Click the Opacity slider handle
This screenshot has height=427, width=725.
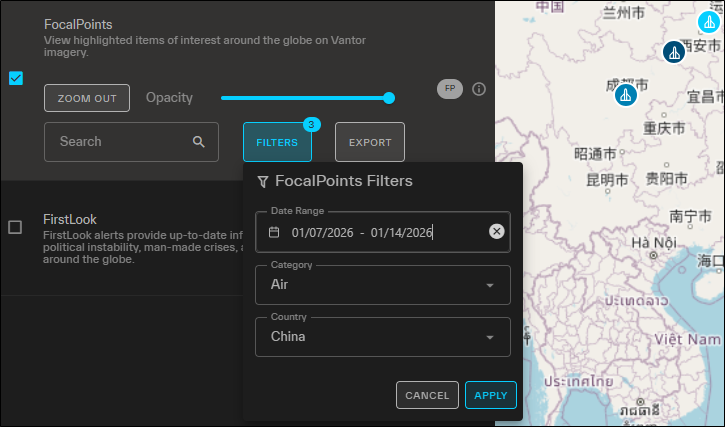click(x=389, y=98)
